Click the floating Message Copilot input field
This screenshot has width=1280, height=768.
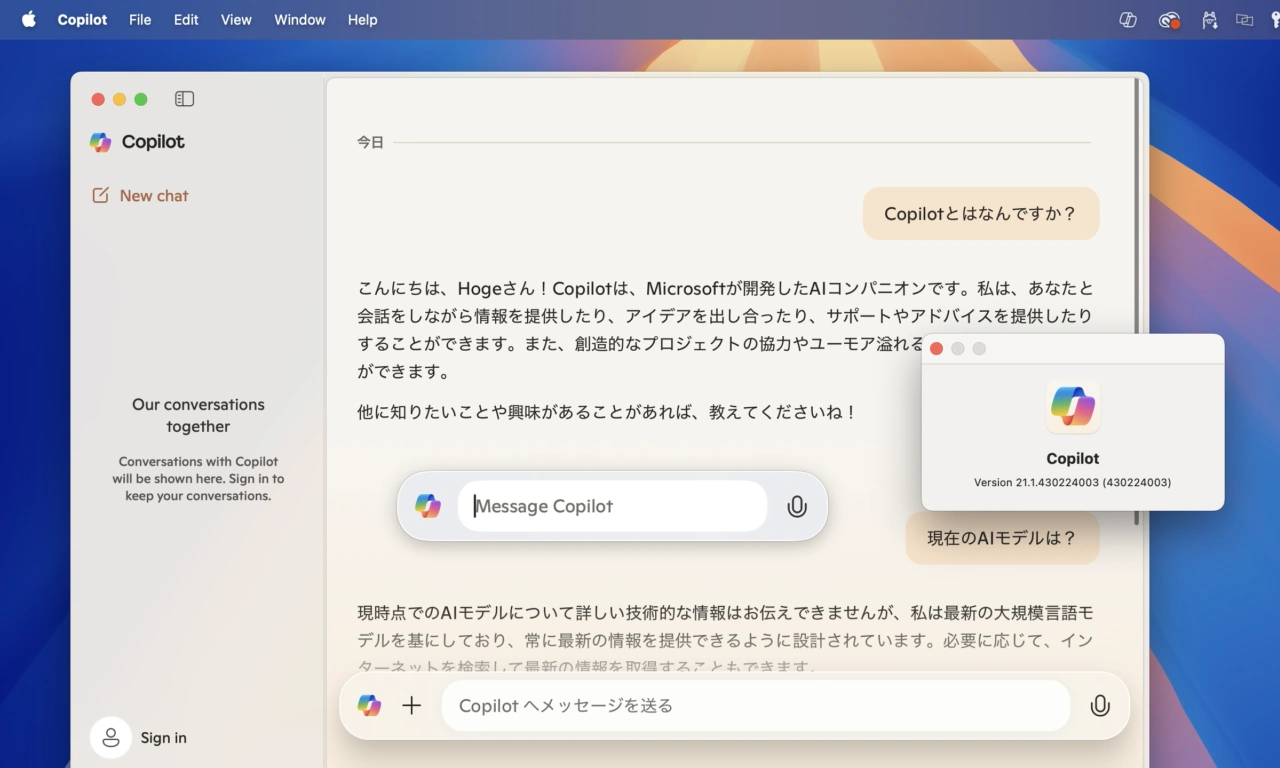point(612,506)
